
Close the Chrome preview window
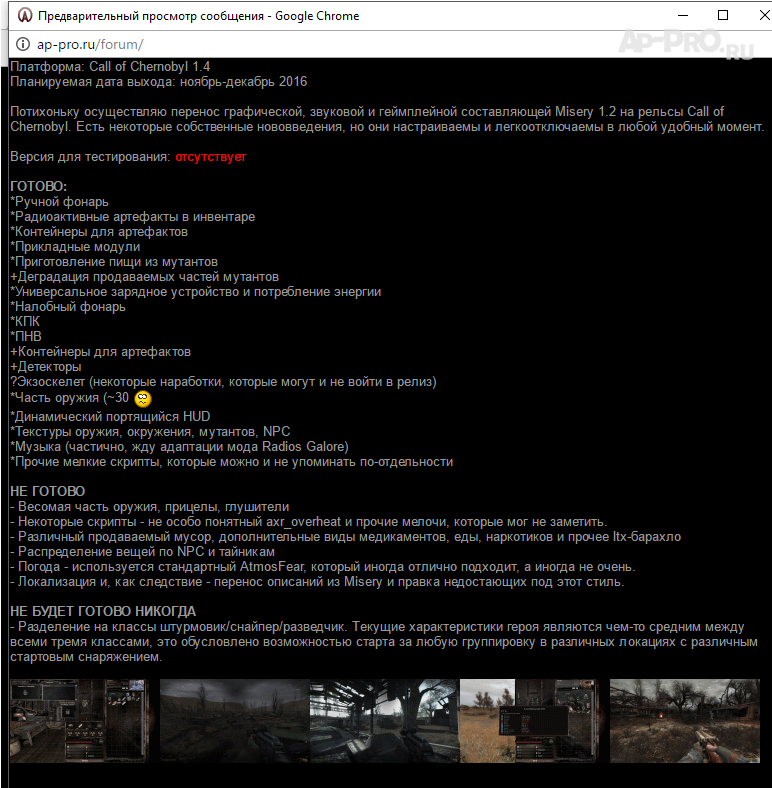(x=764, y=16)
